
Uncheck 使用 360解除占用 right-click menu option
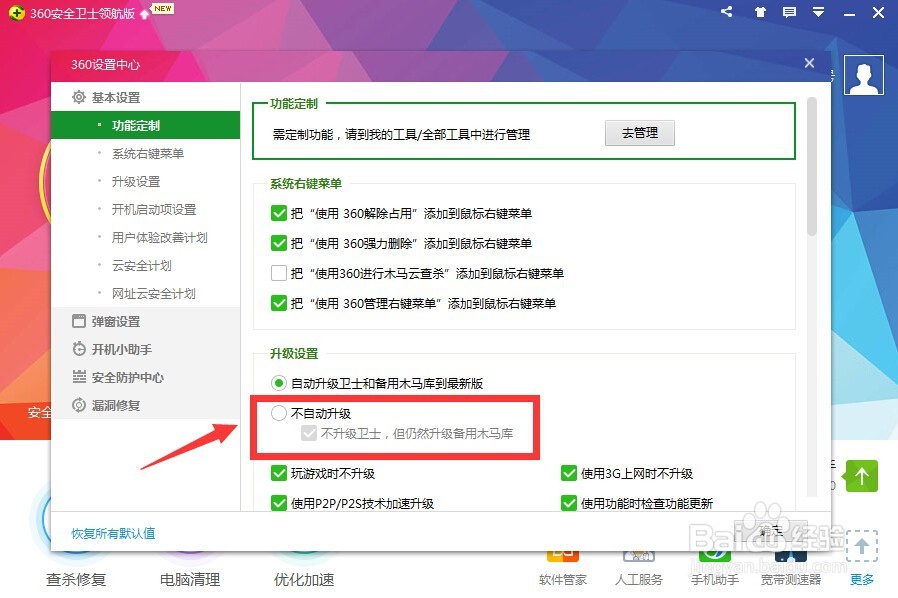point(279,213)
